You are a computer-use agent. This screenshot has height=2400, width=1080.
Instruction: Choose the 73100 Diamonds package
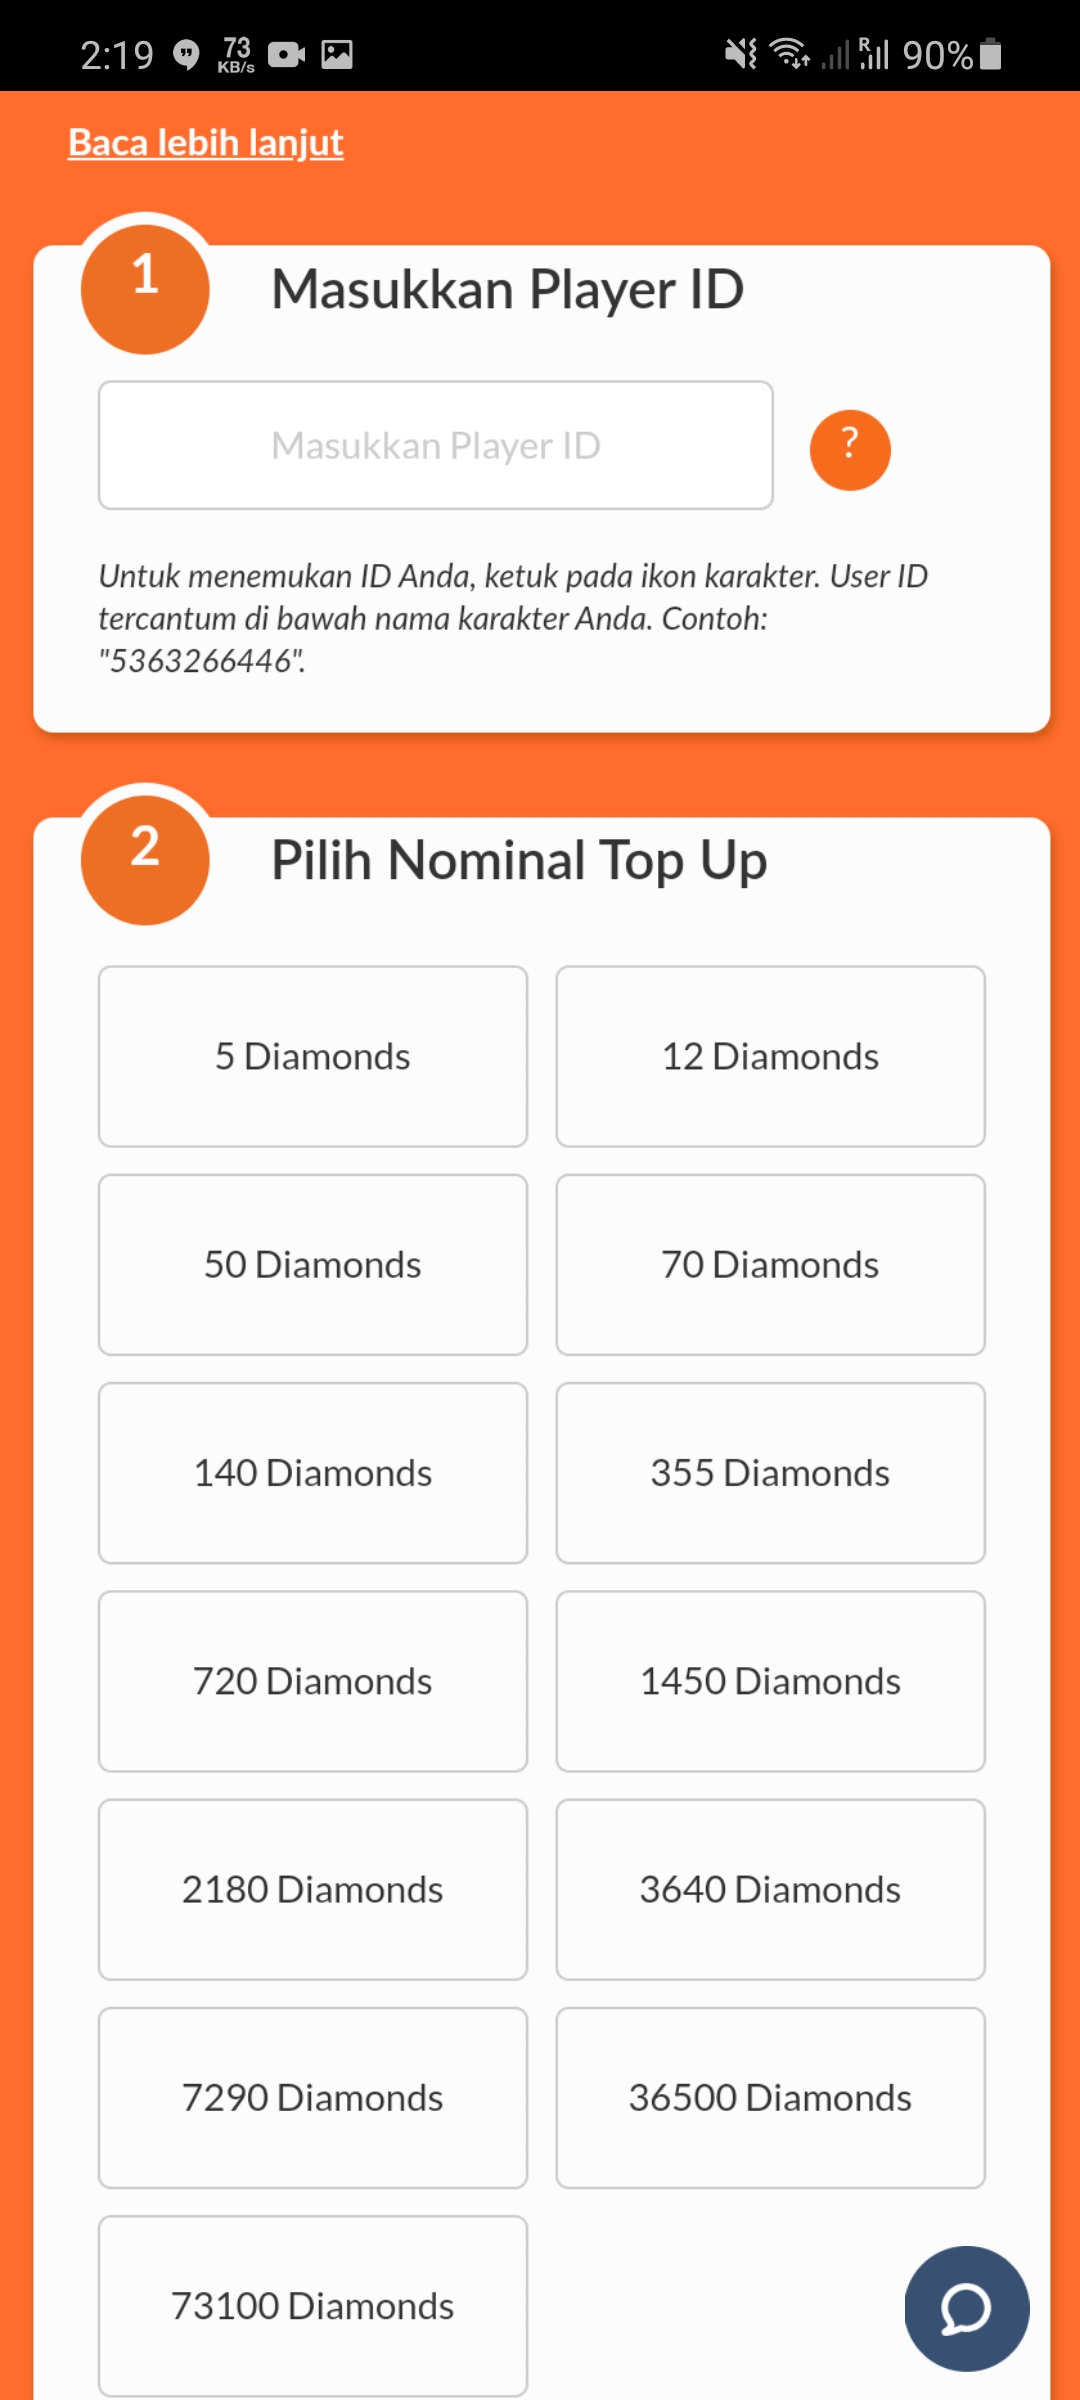pyautogui.click(x=313, y=2305)
